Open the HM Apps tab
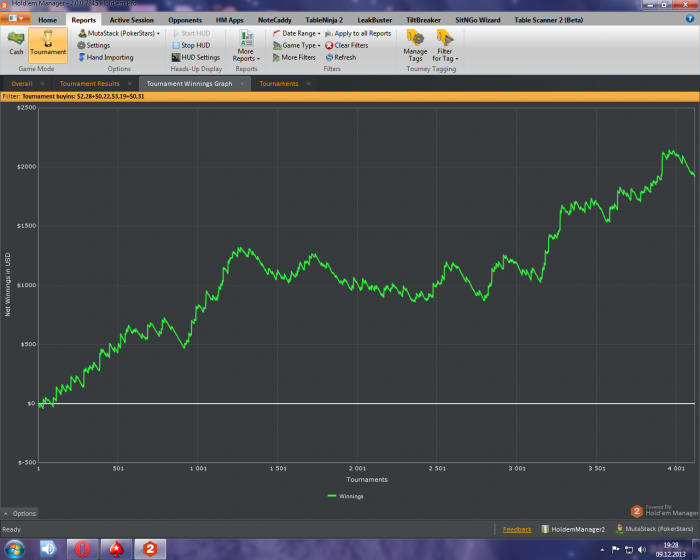 click(x=229, y=20)
